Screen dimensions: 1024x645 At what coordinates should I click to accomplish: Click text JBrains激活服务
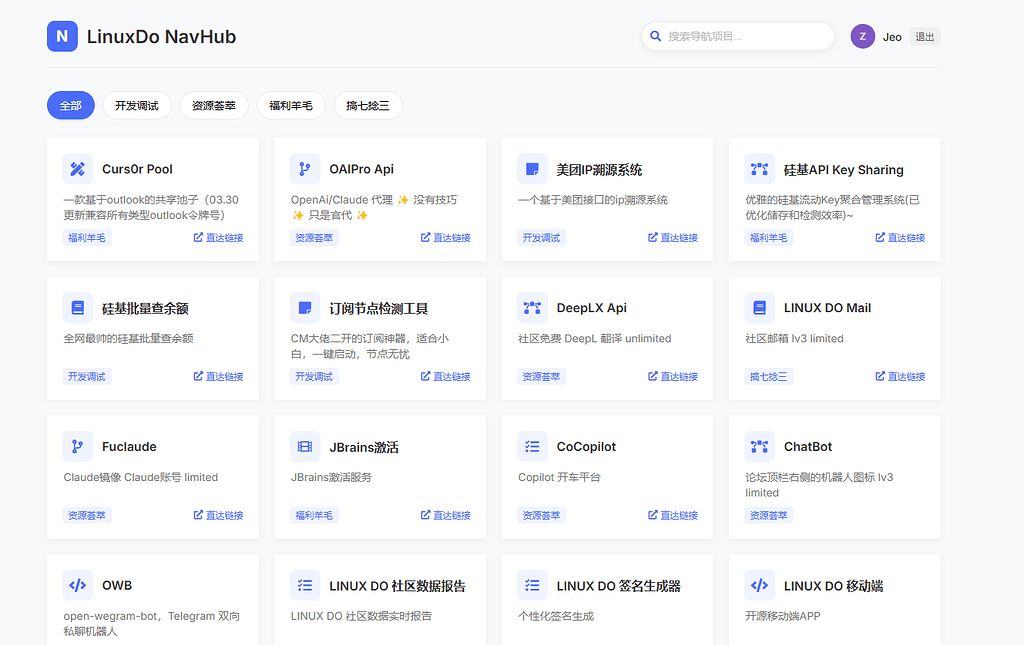click(x=331, y=477)
